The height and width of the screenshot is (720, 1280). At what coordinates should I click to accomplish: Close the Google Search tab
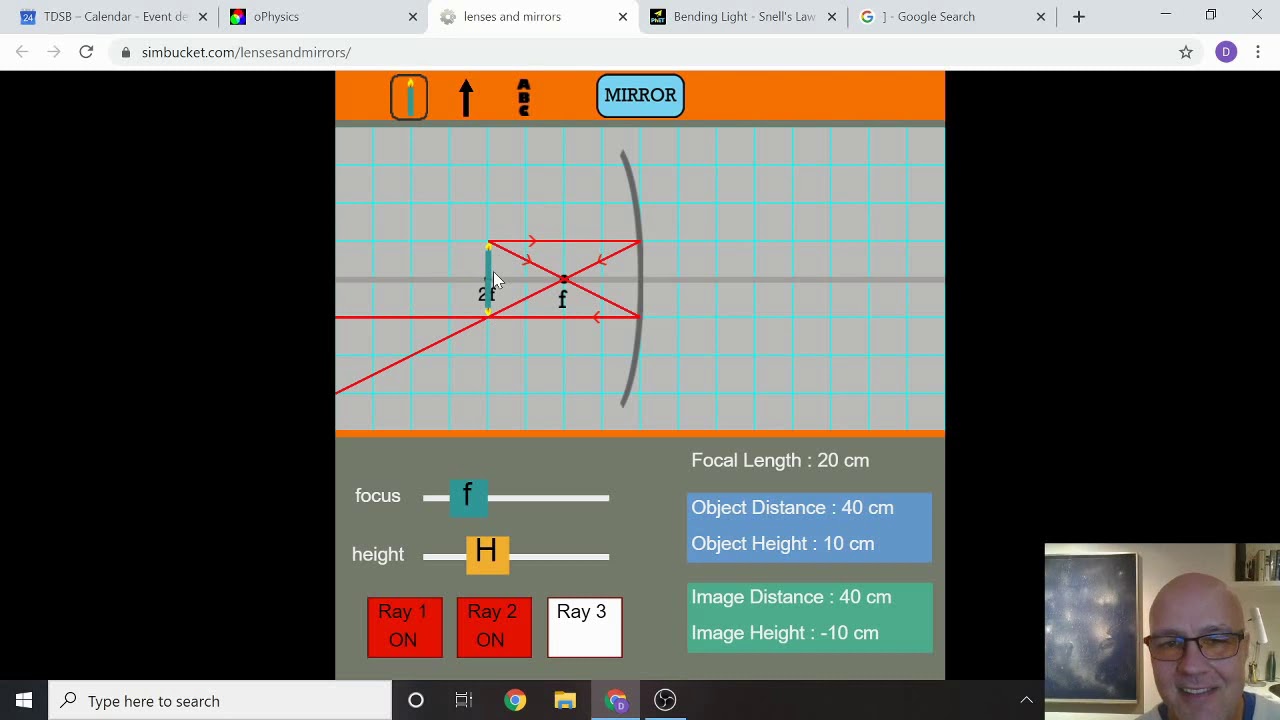(x=1041, y=17)
